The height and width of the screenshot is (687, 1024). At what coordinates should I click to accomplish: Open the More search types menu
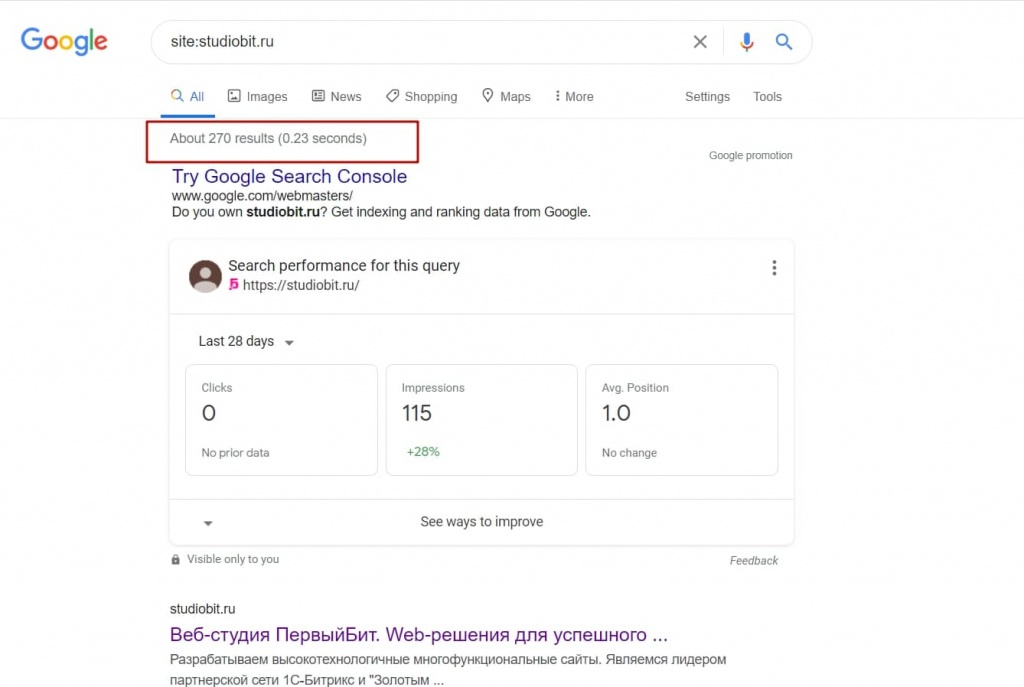point(574,97)
